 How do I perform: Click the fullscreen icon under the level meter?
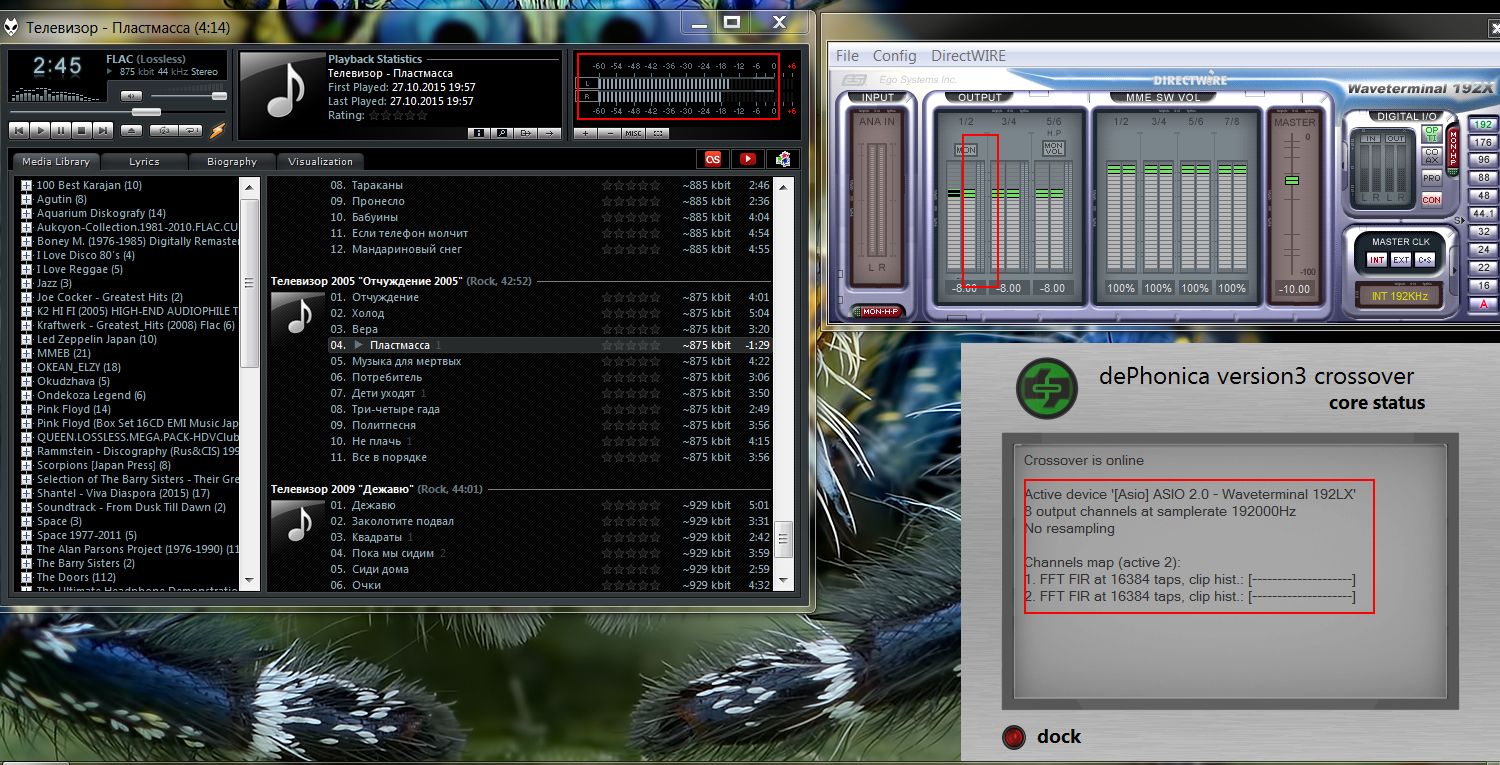(657, 133)
